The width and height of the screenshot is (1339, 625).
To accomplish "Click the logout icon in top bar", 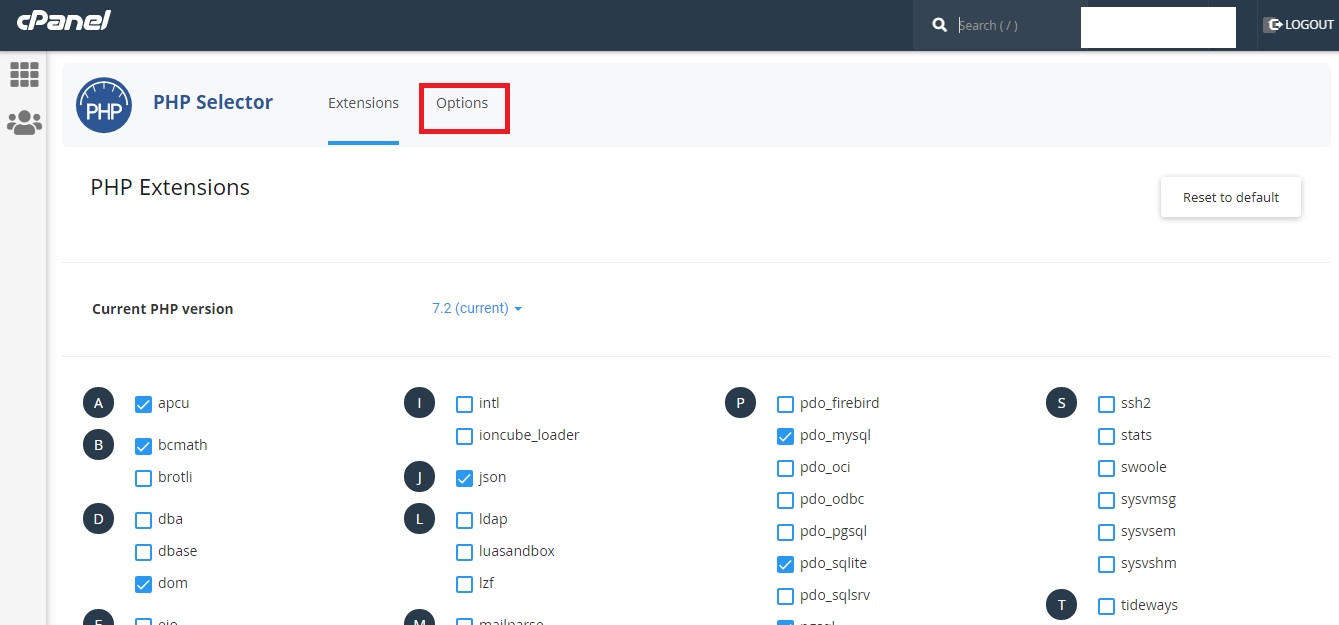I will coord(1273,24).
